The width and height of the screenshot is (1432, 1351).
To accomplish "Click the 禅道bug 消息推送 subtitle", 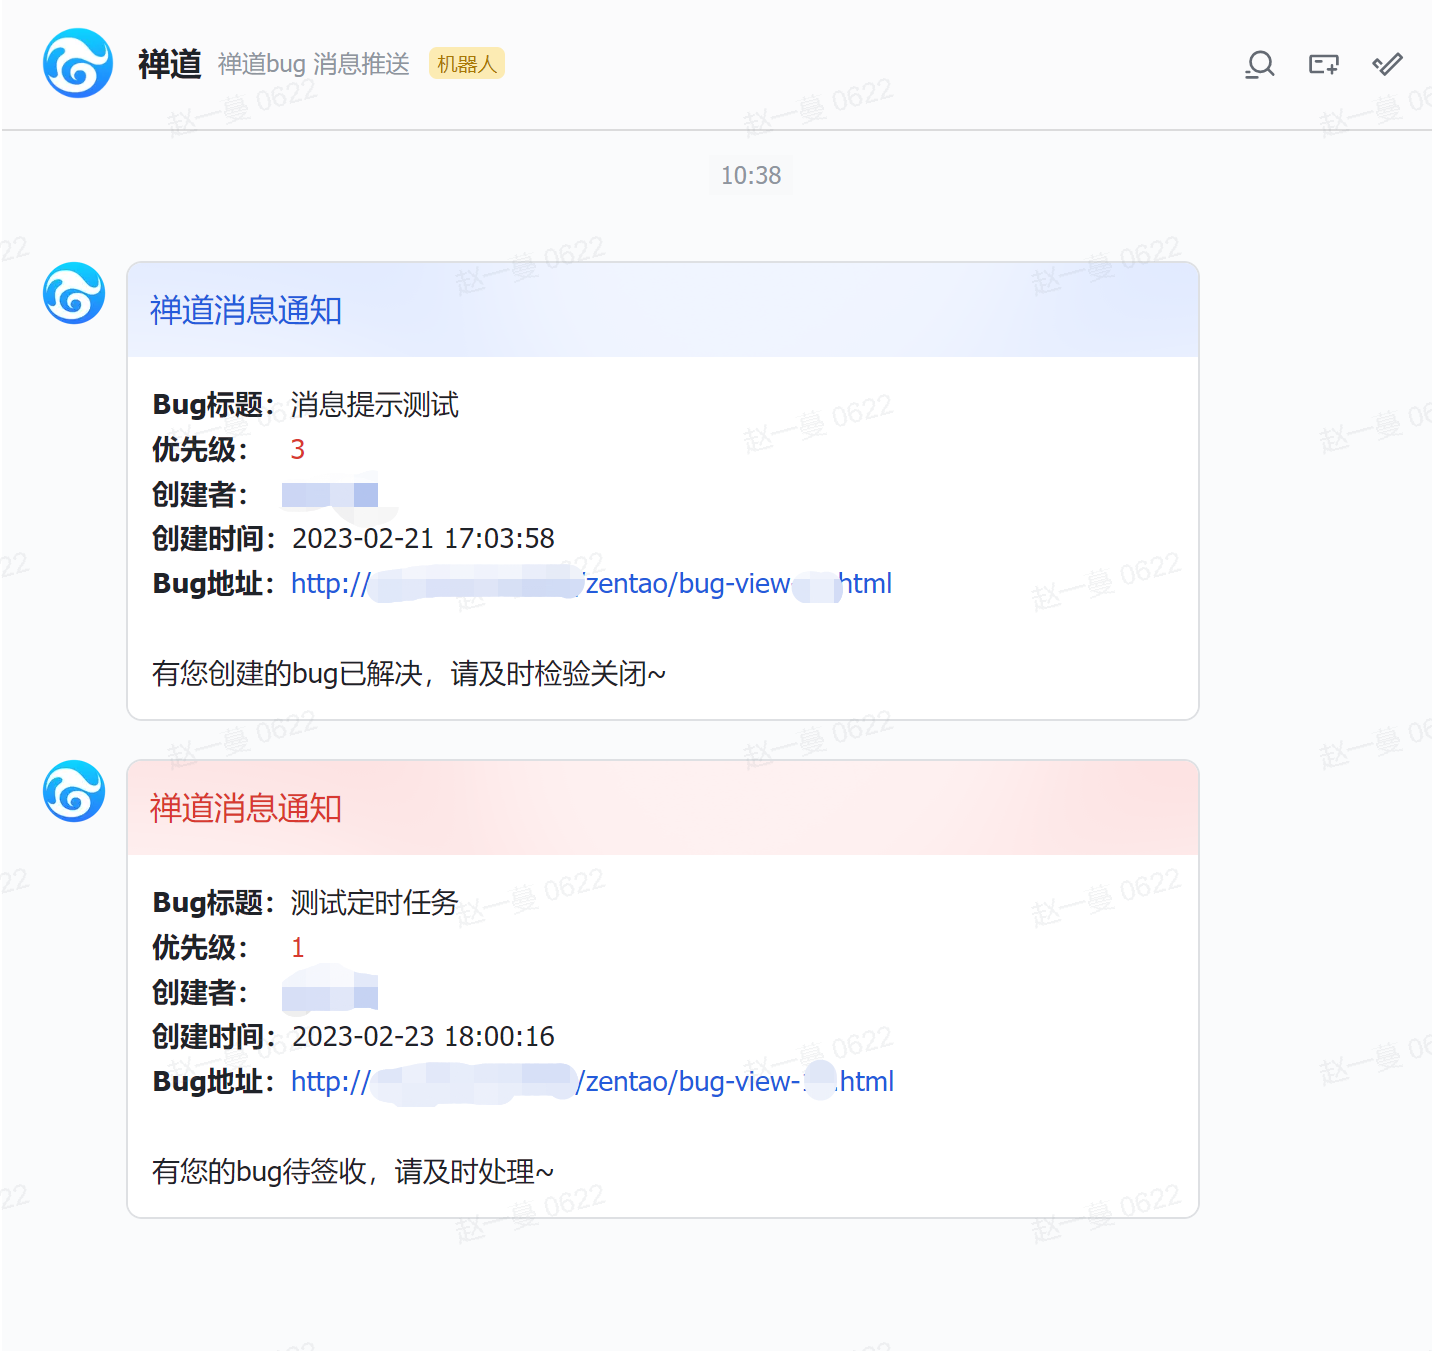I will click(314, 64).
